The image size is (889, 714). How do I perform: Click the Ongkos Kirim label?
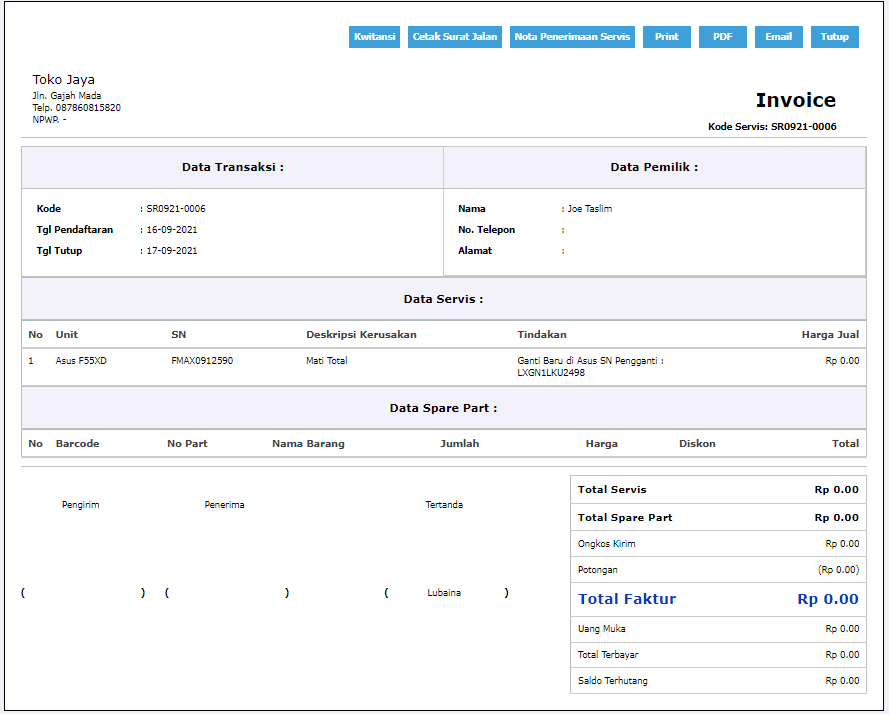tap(607, 544)
